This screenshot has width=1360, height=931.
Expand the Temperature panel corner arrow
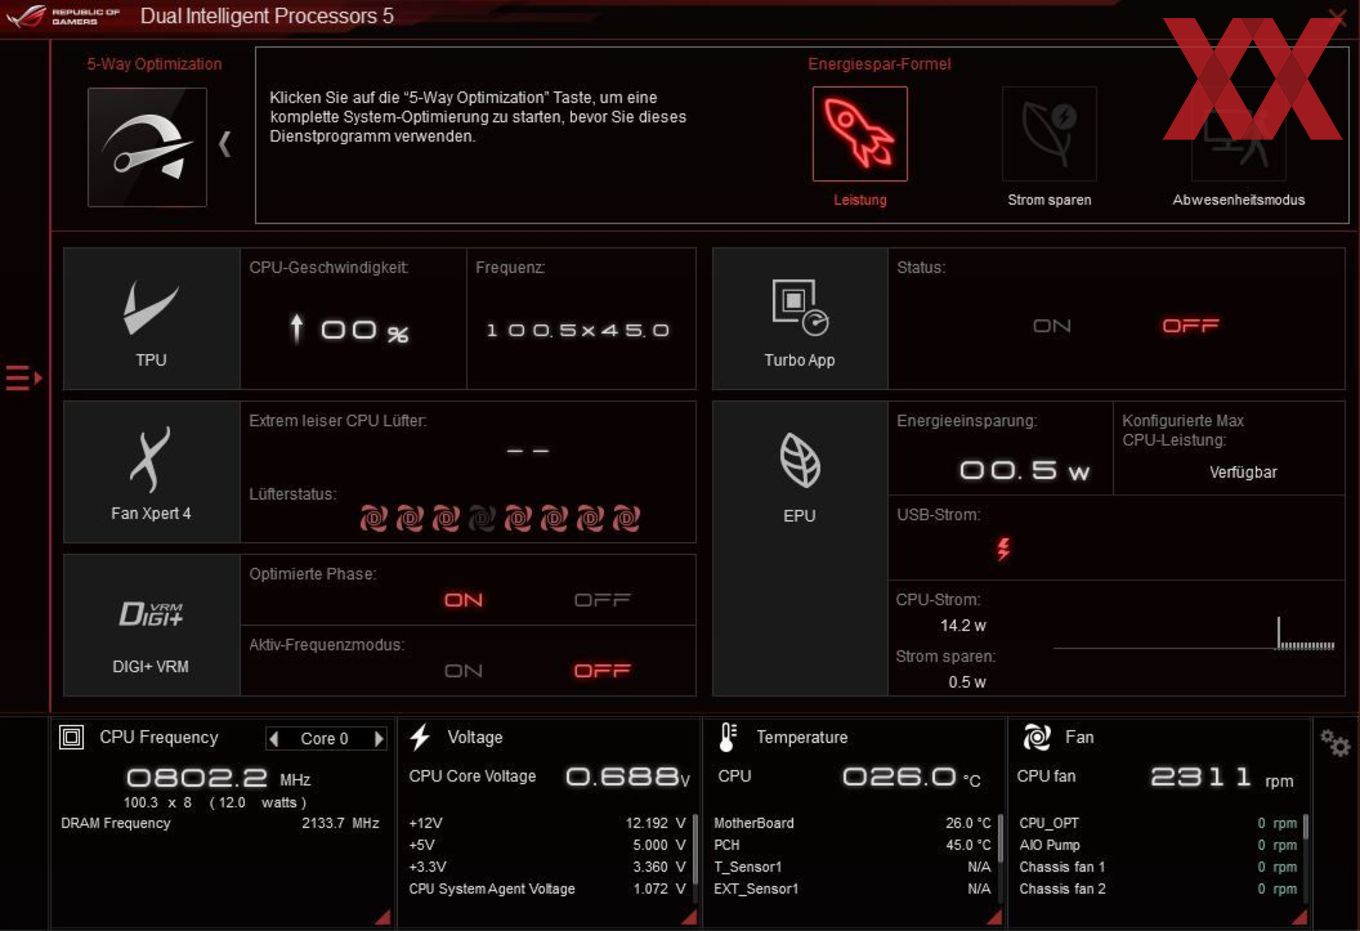[994, 917]
